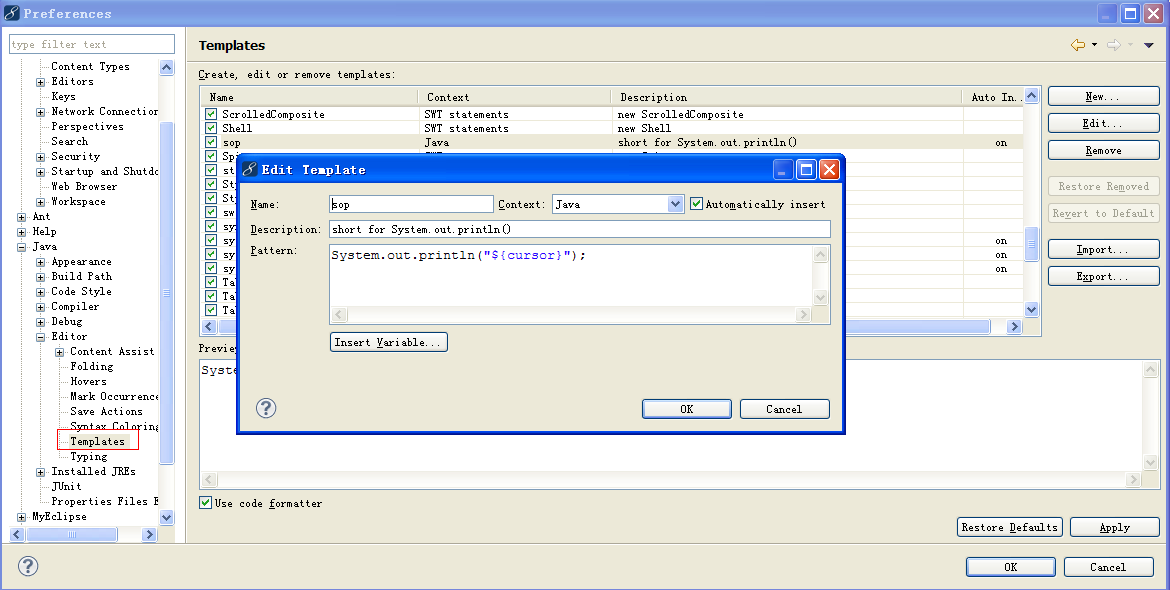Select Keys in the tree
The height and width of the screenshot is (590, 1170).
(63, 96)
